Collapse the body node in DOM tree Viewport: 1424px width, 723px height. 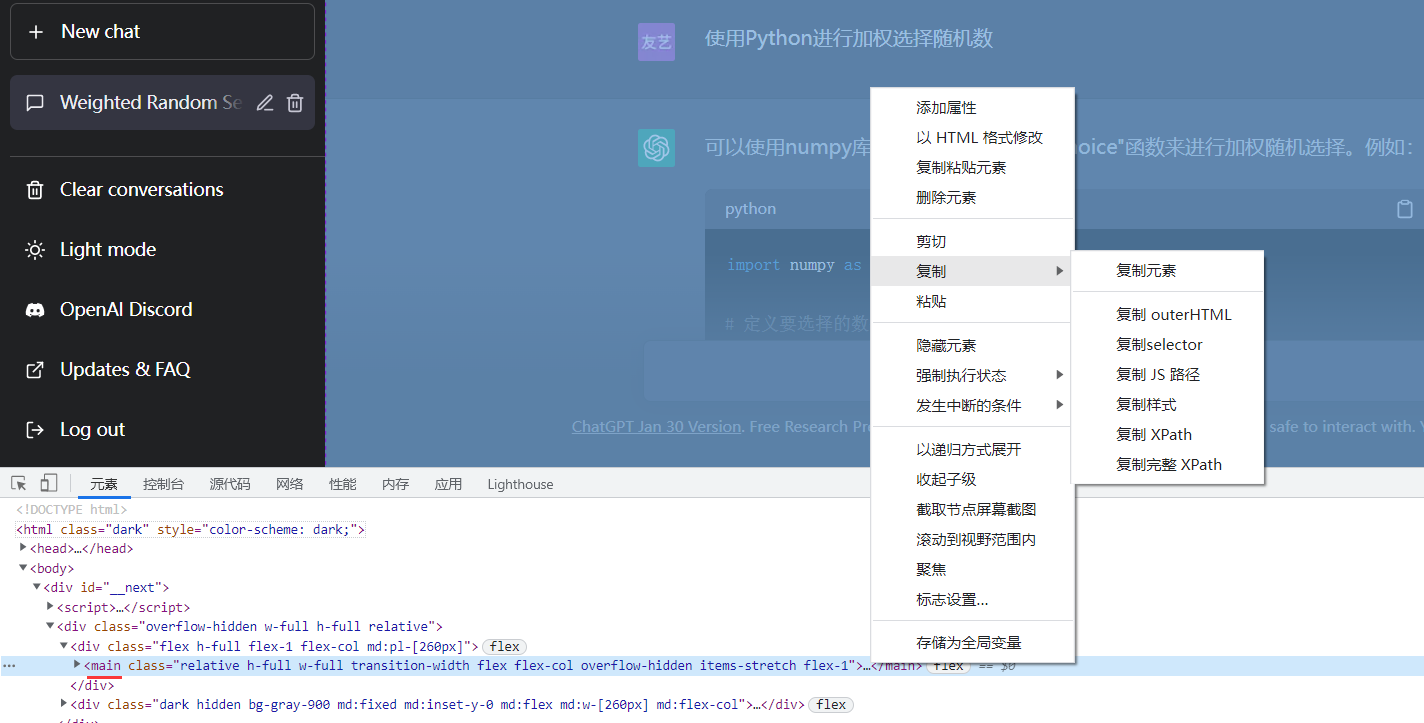coord(23,568)
